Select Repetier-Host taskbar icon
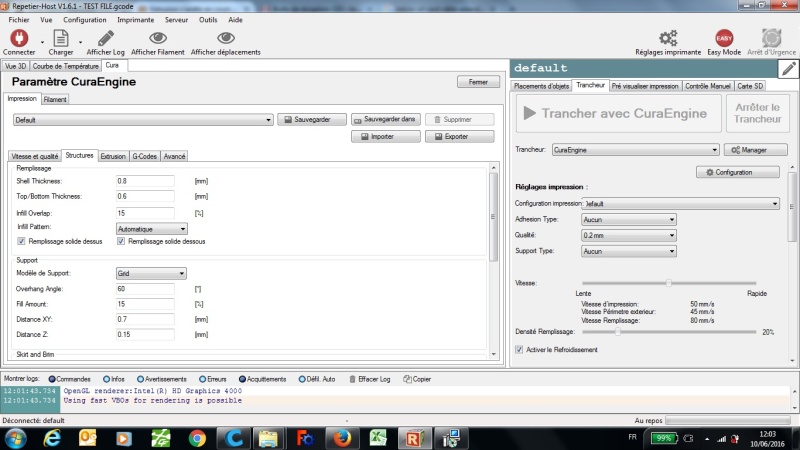The height and width of the screenshot is (450, 800). pos(414,438)
